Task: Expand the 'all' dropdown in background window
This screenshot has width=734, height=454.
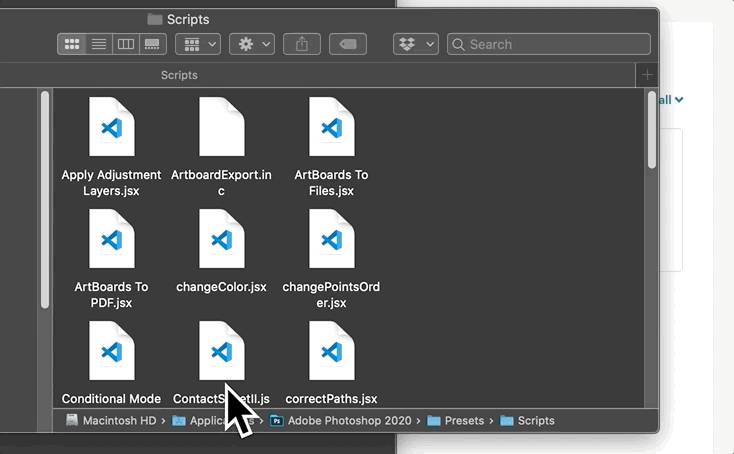Action: (x=672, y=100)
